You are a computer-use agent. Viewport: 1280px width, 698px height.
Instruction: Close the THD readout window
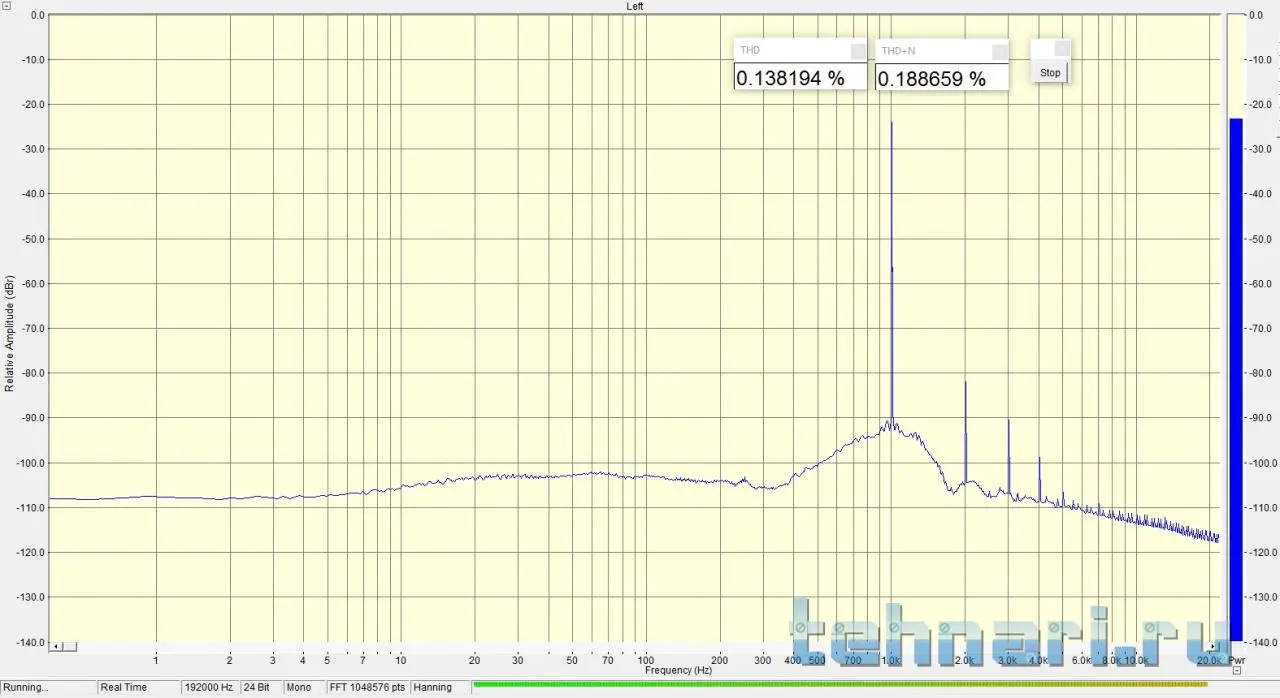coord(858,51)
